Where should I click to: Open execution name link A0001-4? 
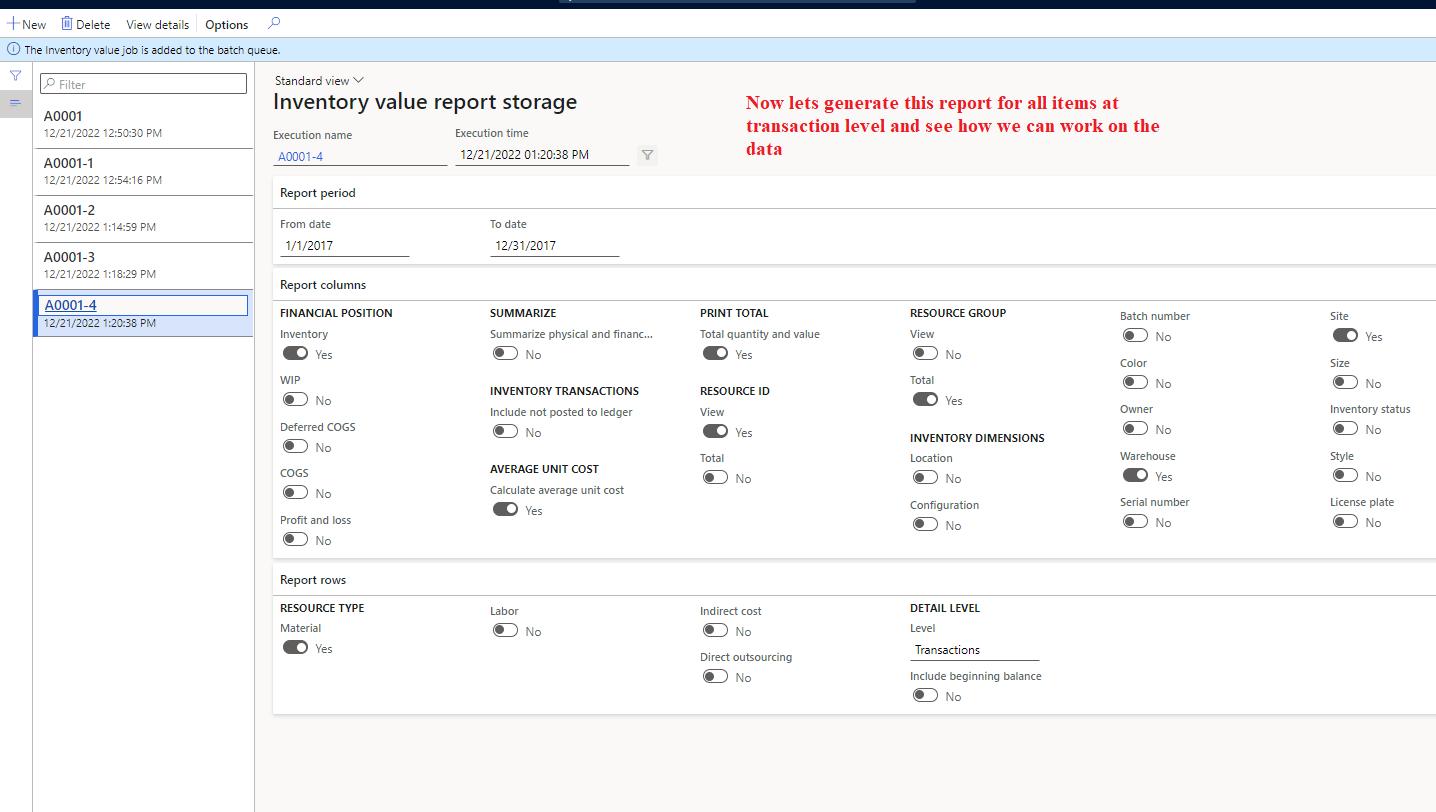tap(303, 157)
